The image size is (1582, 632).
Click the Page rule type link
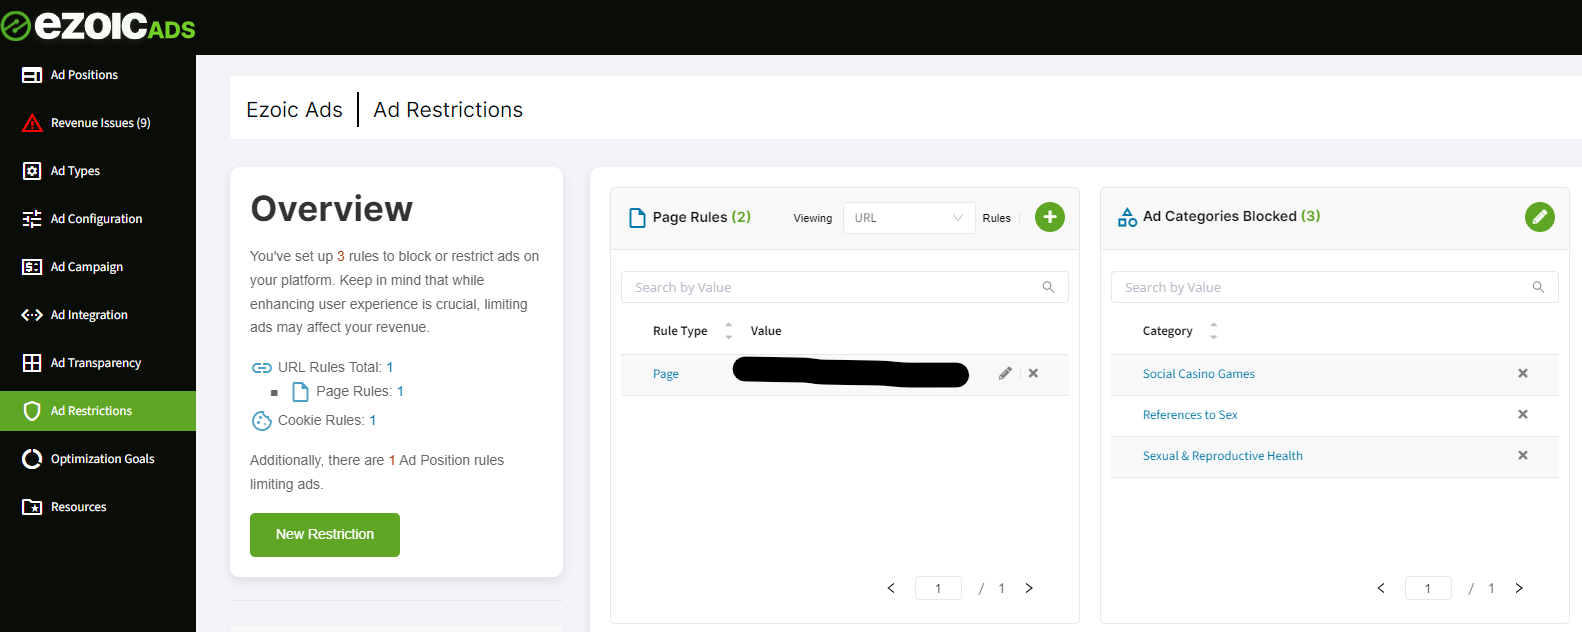[666, 374]
